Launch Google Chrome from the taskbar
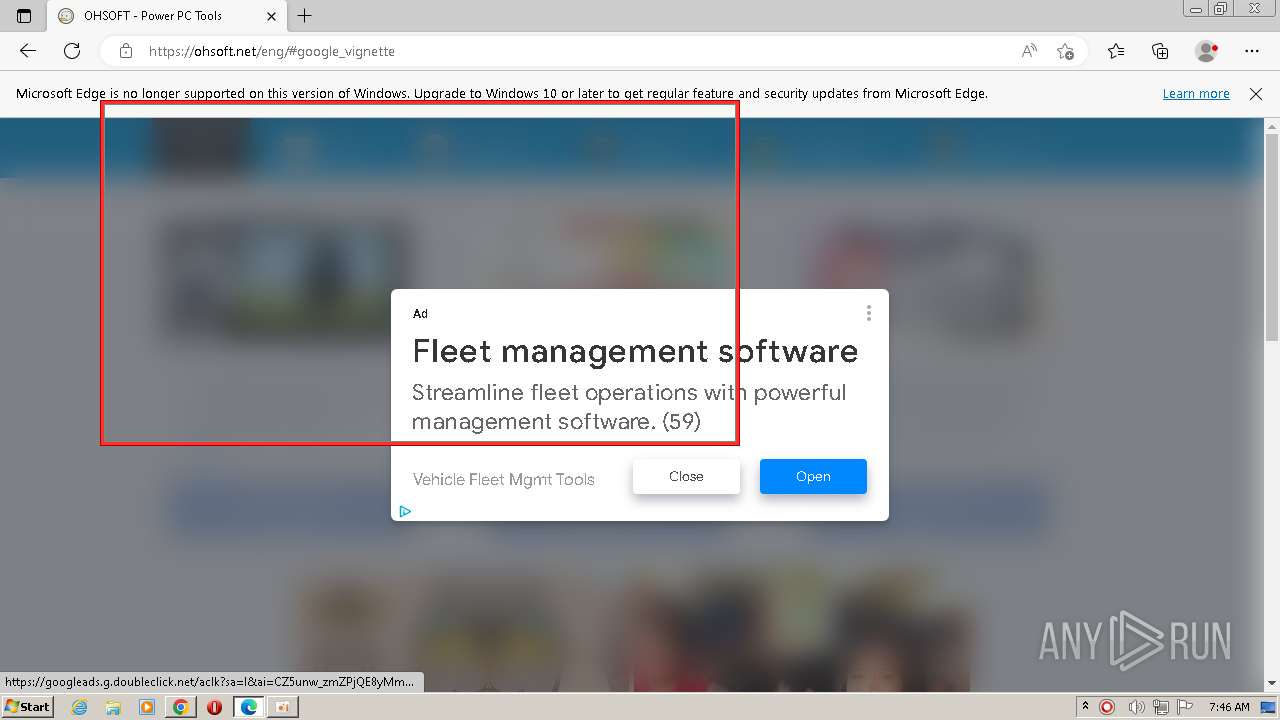This screenshot has width=1280, height=720. (181, 707)
